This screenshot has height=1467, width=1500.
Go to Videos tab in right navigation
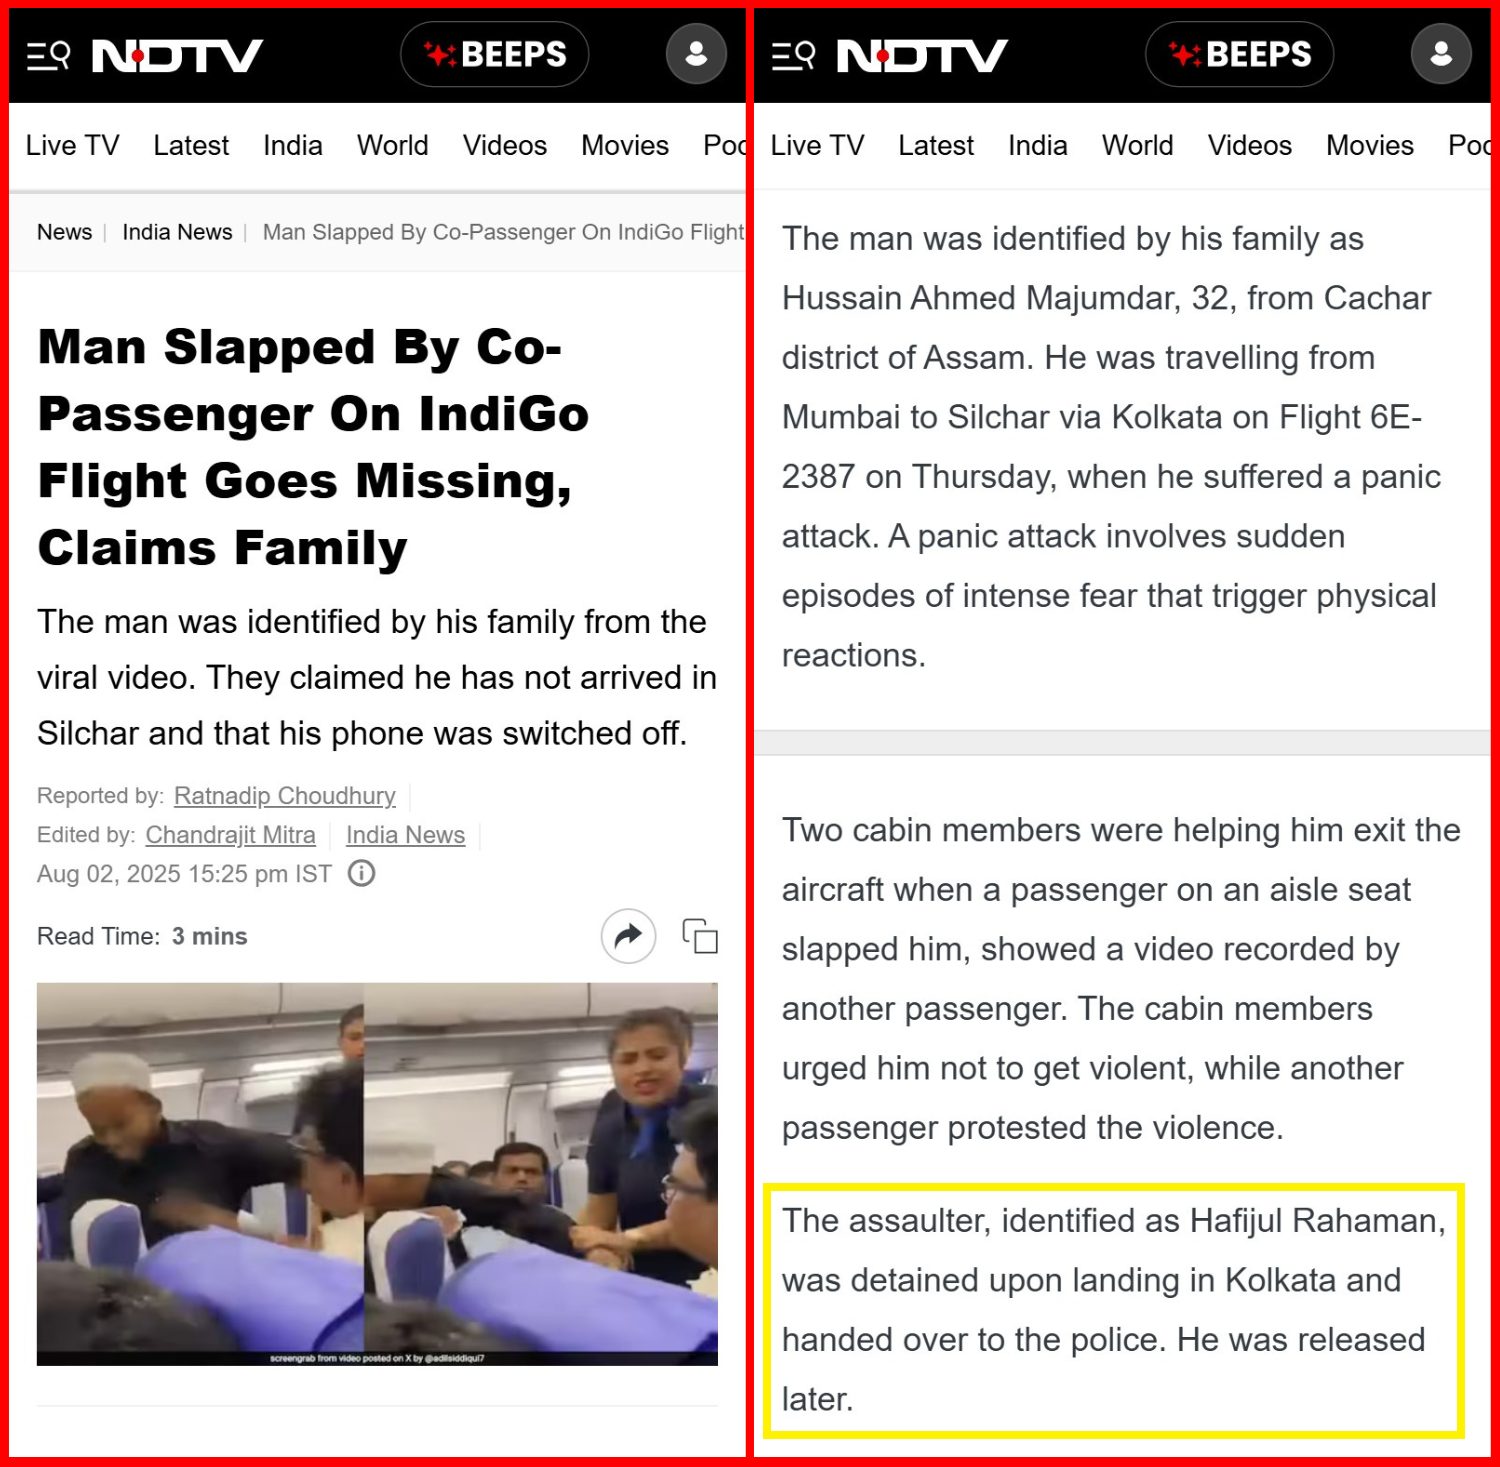tap(1249, 146)
